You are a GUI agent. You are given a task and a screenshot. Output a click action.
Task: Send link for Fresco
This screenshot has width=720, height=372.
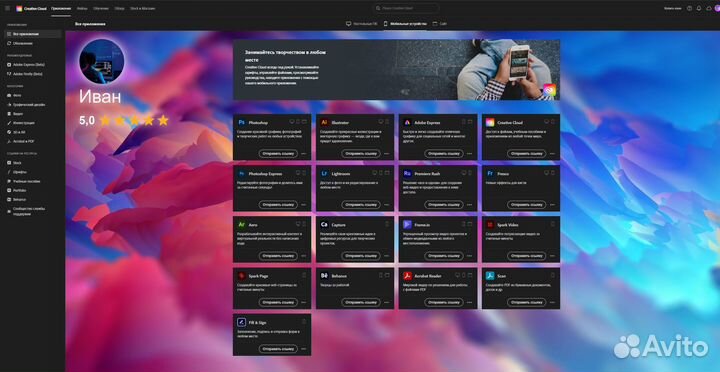pos(526,204)
